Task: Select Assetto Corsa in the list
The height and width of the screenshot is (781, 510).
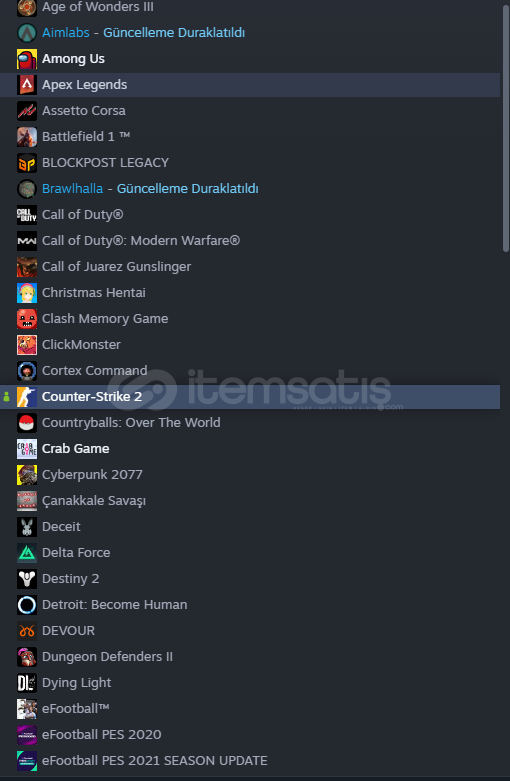Action: [x=250, y=111]
